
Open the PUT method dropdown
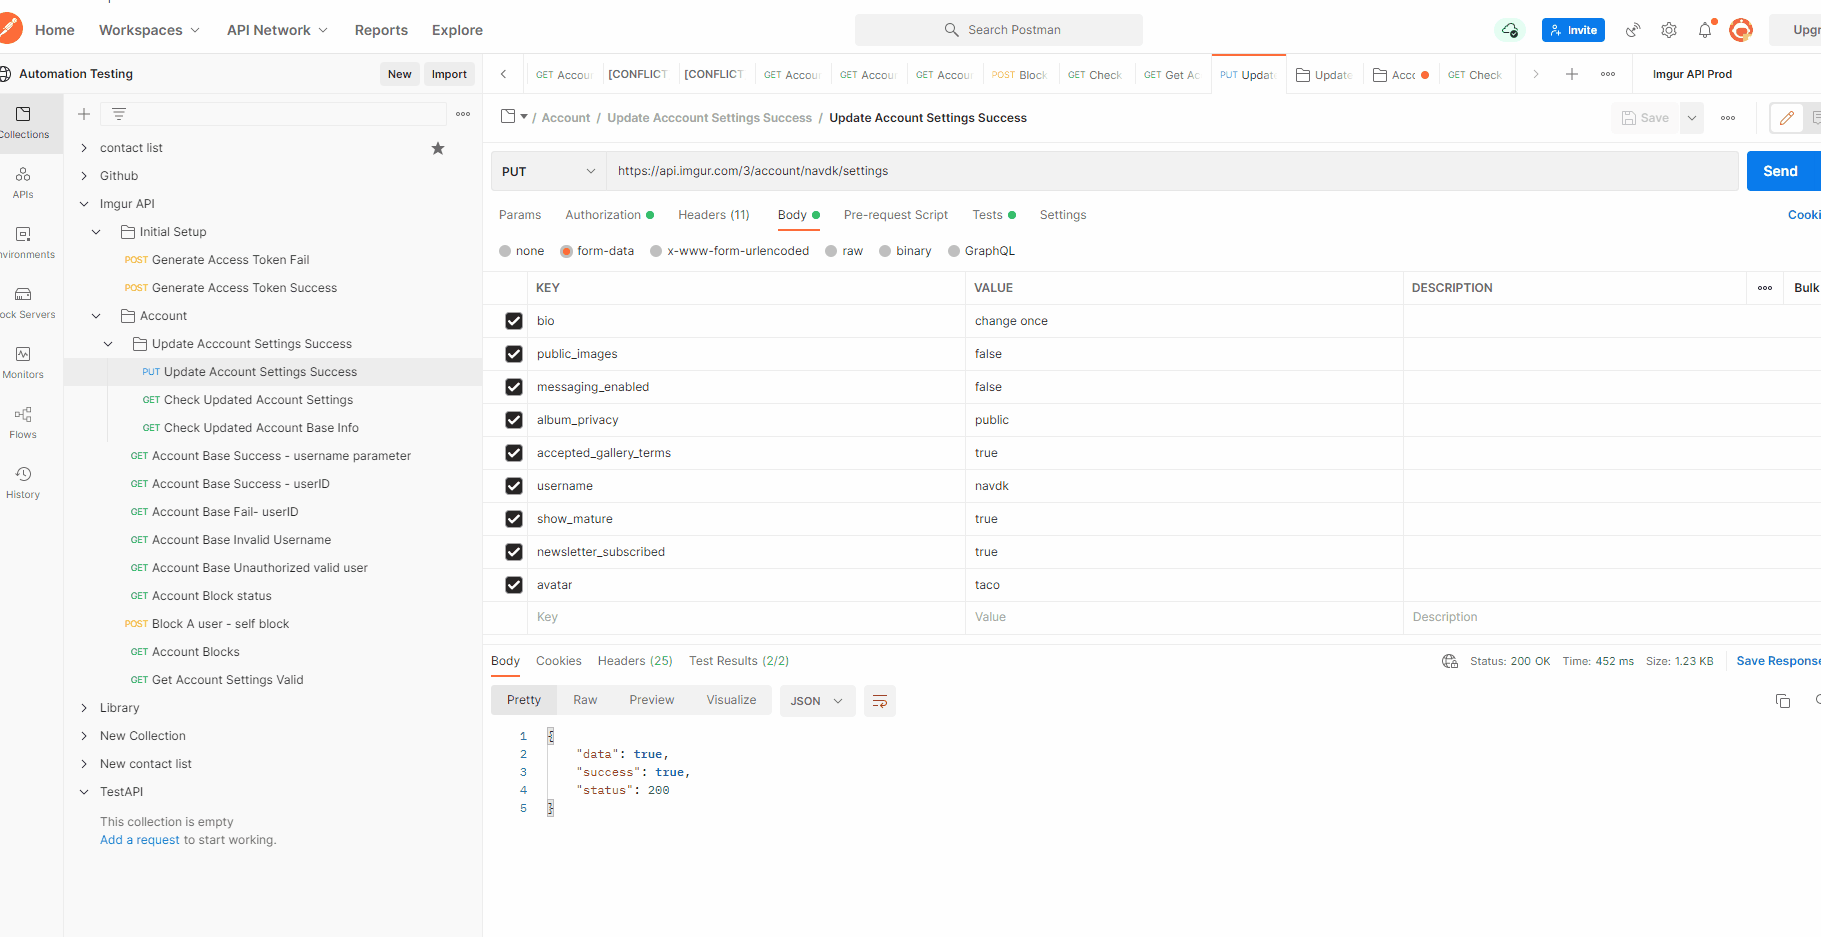[548, 171]
